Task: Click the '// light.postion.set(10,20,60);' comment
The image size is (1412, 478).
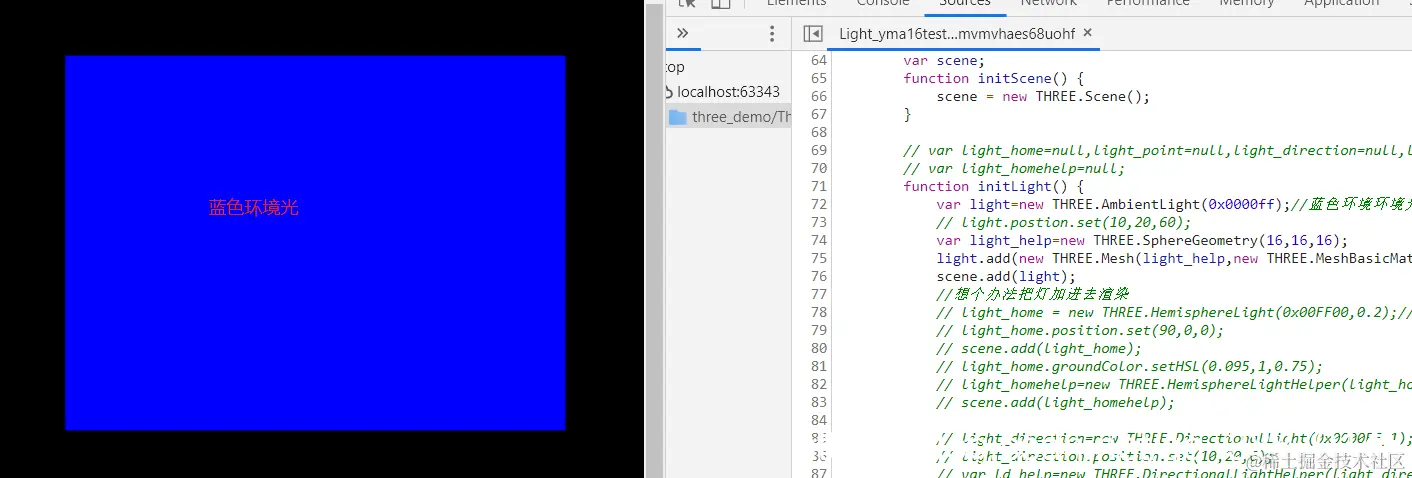Action: (1064, 222)
